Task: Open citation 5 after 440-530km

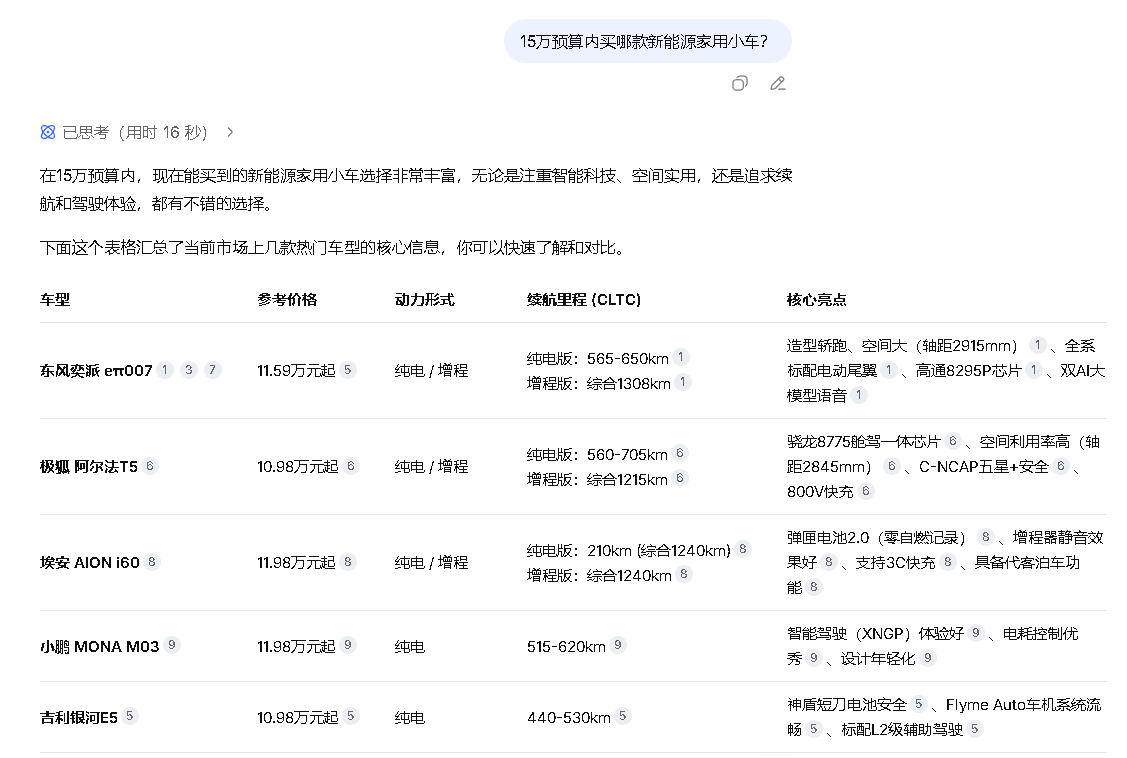Action: point(623,716)
